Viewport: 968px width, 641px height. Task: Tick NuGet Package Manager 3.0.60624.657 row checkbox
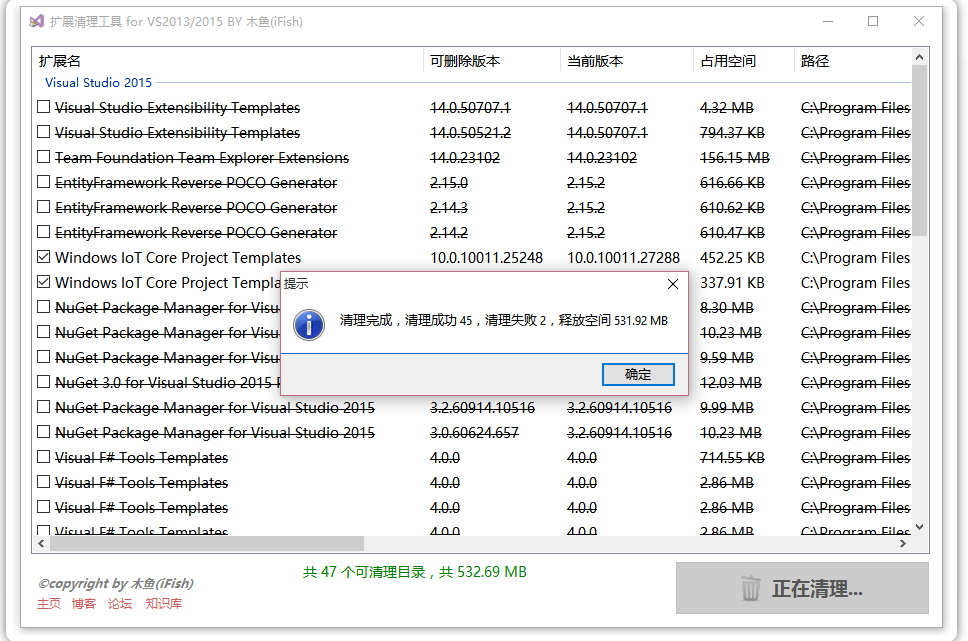click(43, 432)
